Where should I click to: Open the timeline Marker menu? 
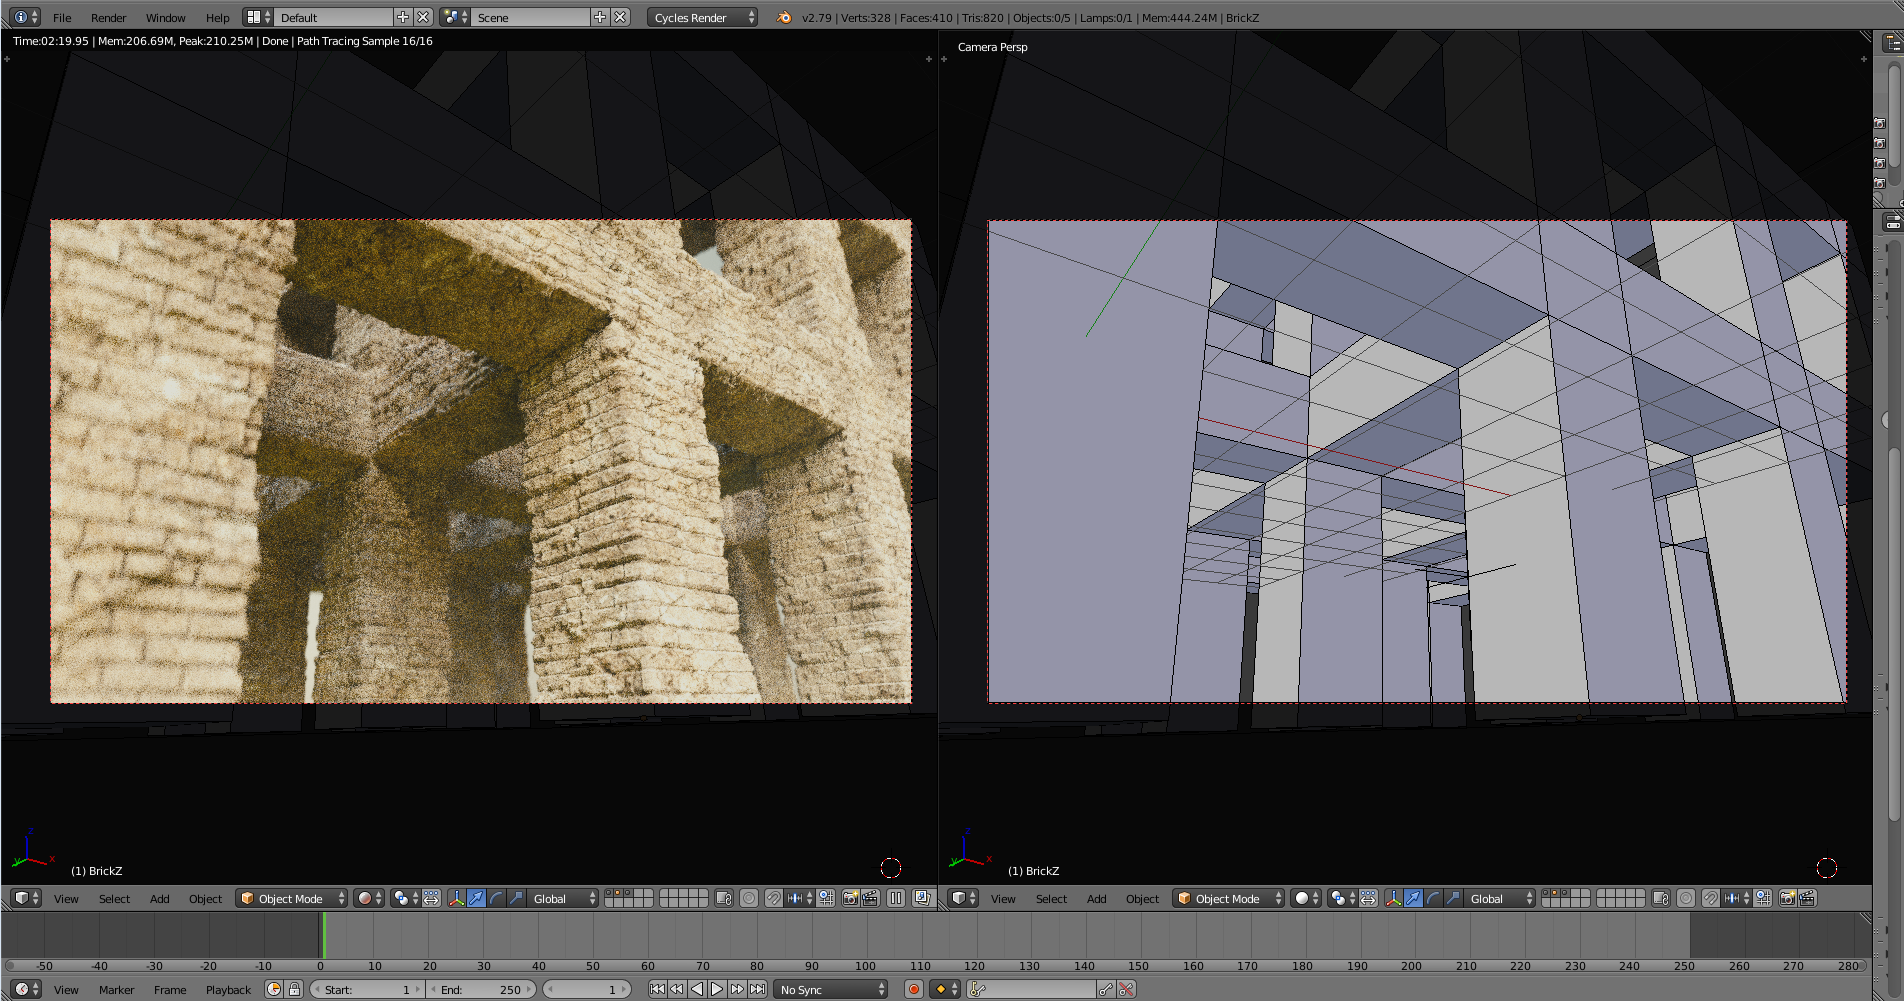(x=116, y=990)
